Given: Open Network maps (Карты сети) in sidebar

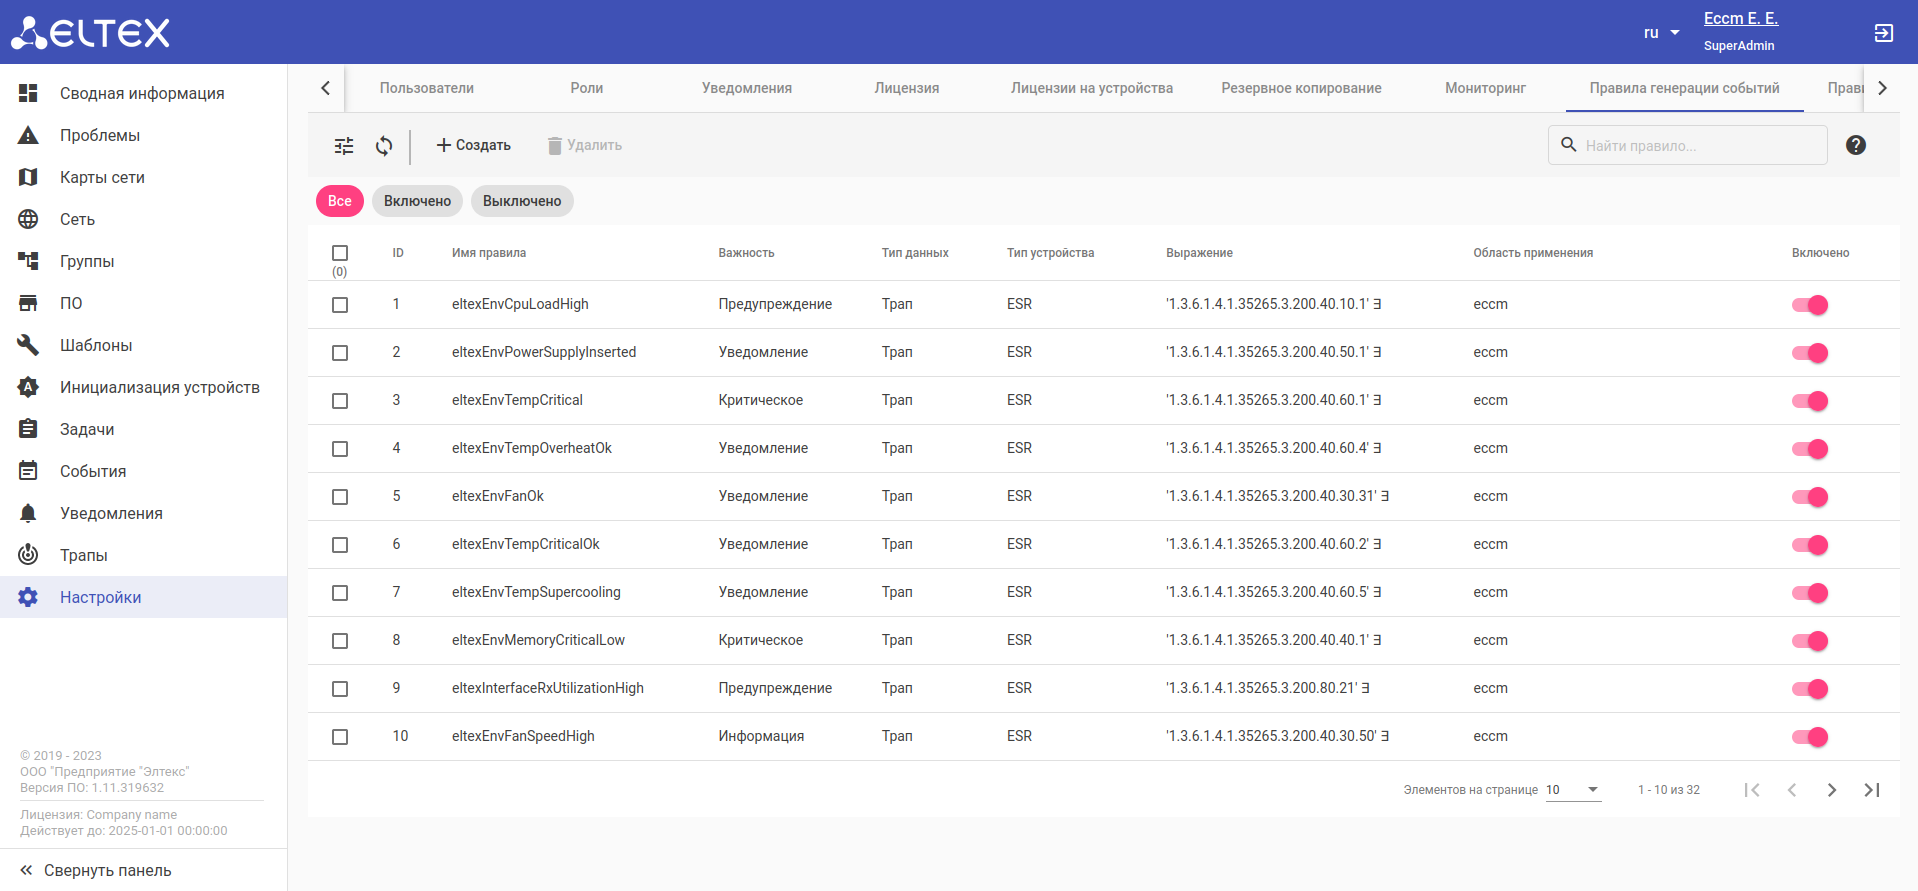Looking at the screenshot, I should [x=102, y=177].
